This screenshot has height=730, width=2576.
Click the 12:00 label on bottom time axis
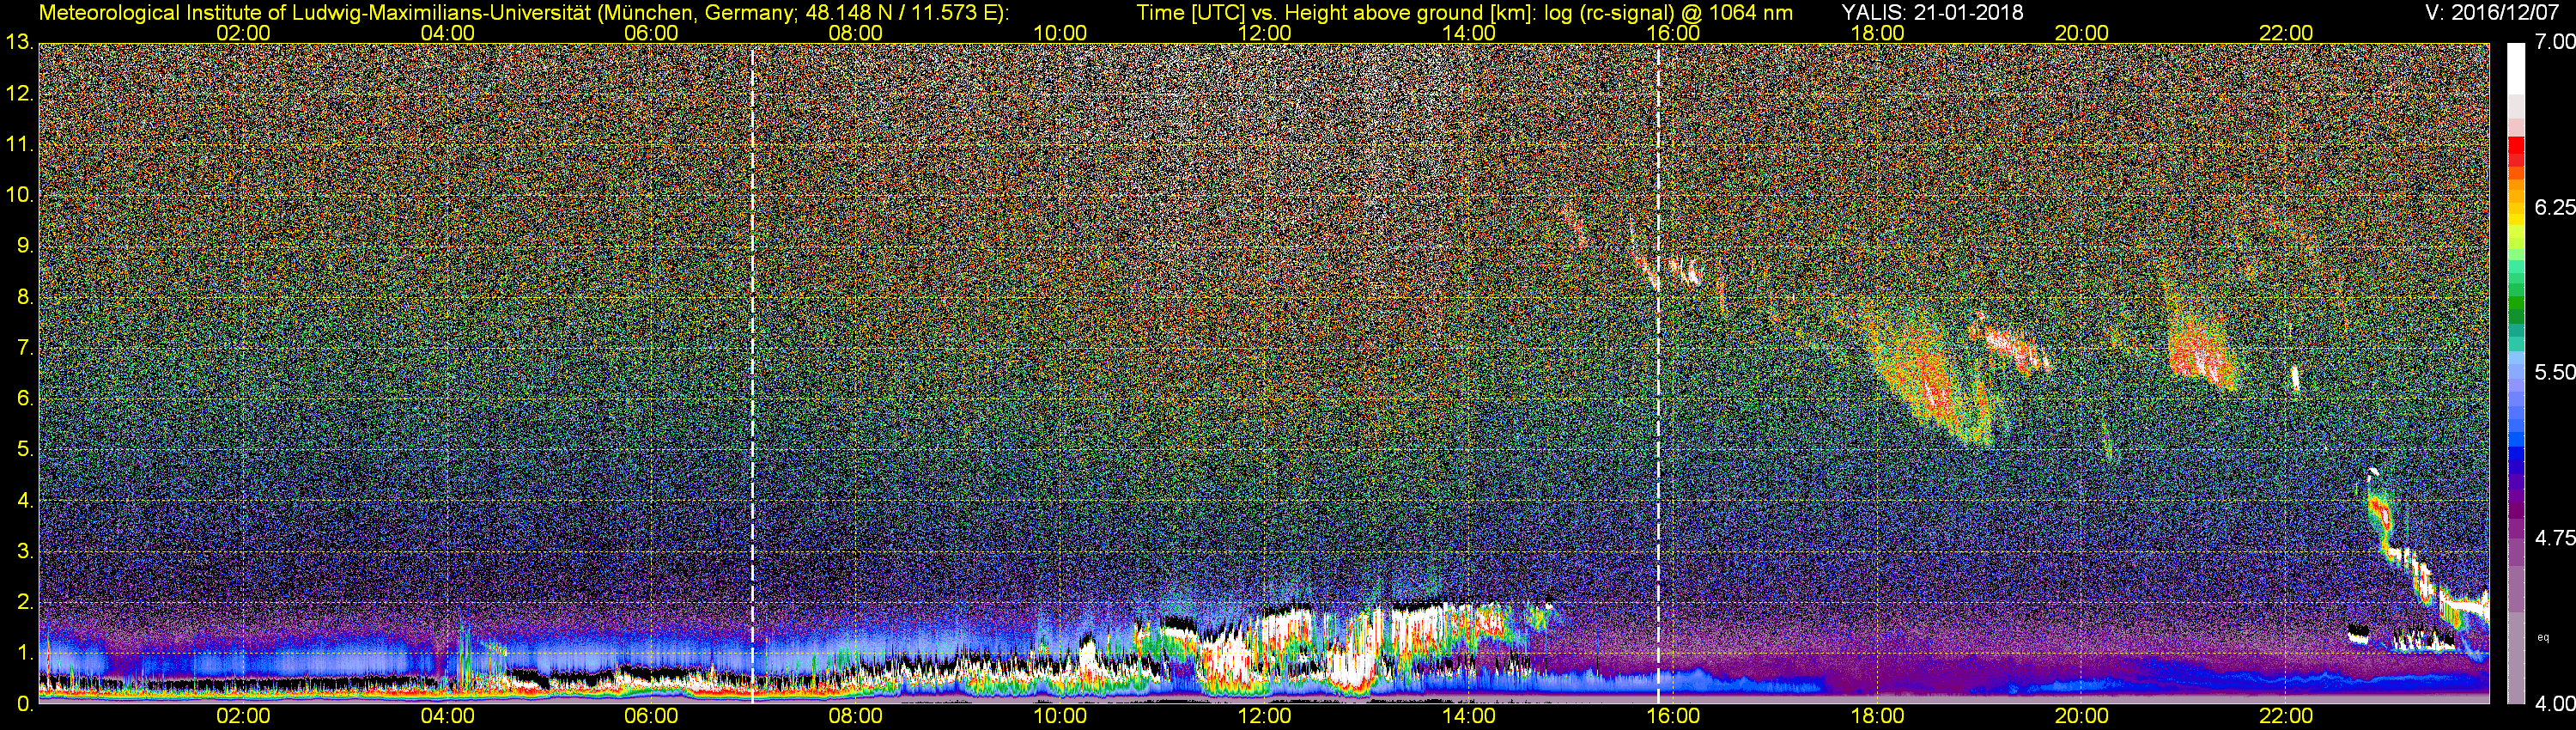tap(1264, 716)
